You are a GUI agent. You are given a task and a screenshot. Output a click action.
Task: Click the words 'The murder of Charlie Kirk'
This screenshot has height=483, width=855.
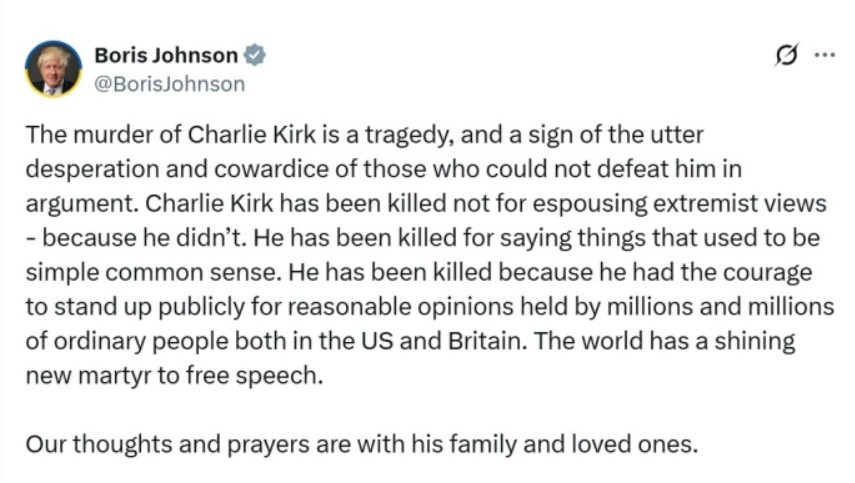point(171,134)
